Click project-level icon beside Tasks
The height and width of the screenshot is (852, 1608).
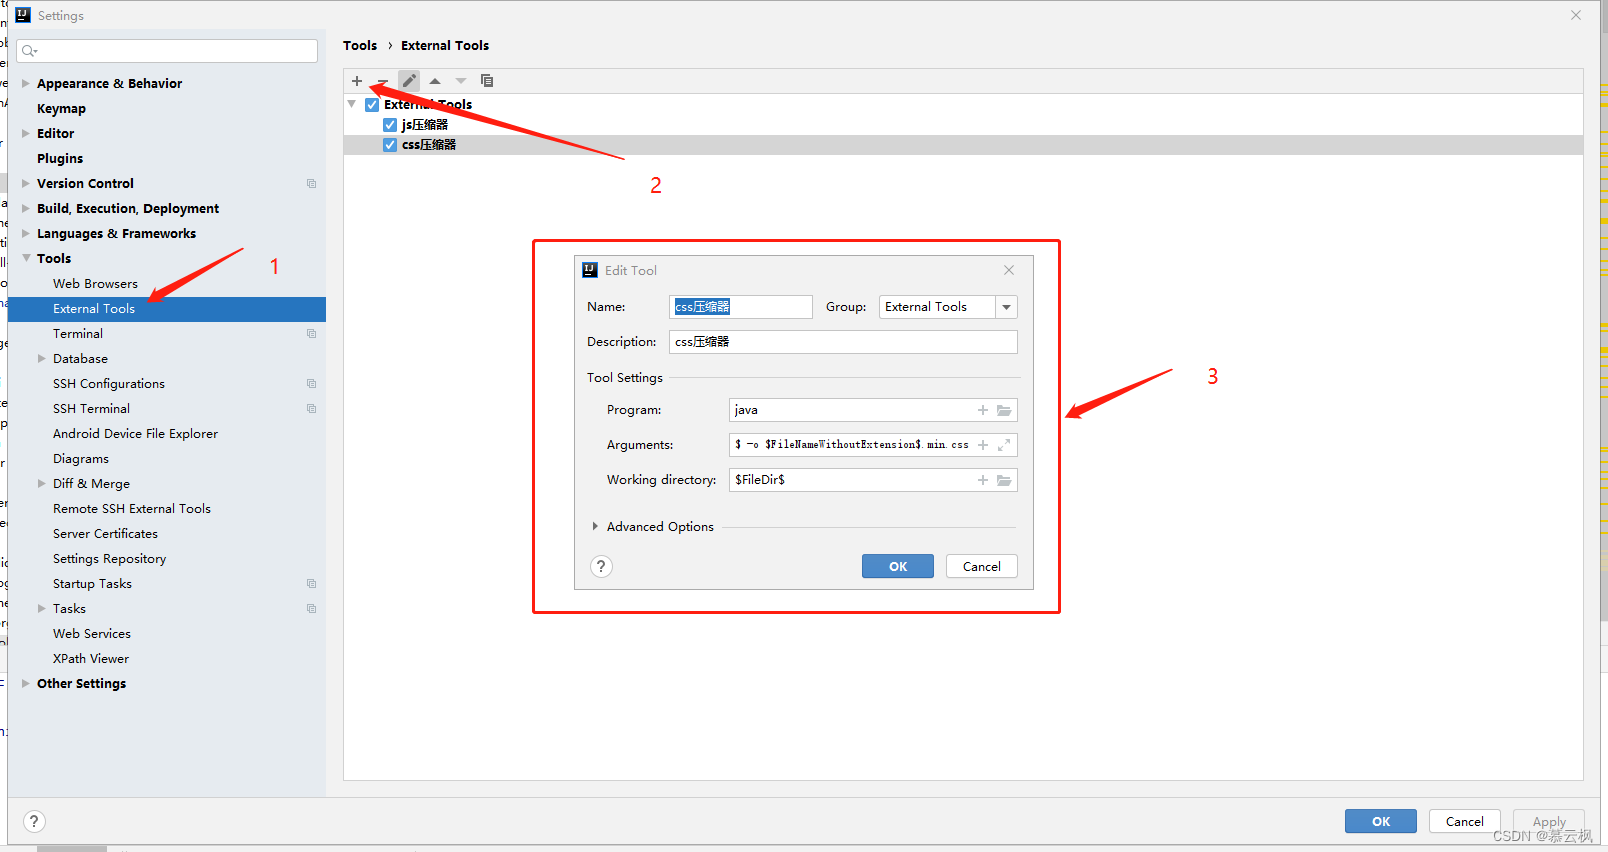(x=311, y=609)
